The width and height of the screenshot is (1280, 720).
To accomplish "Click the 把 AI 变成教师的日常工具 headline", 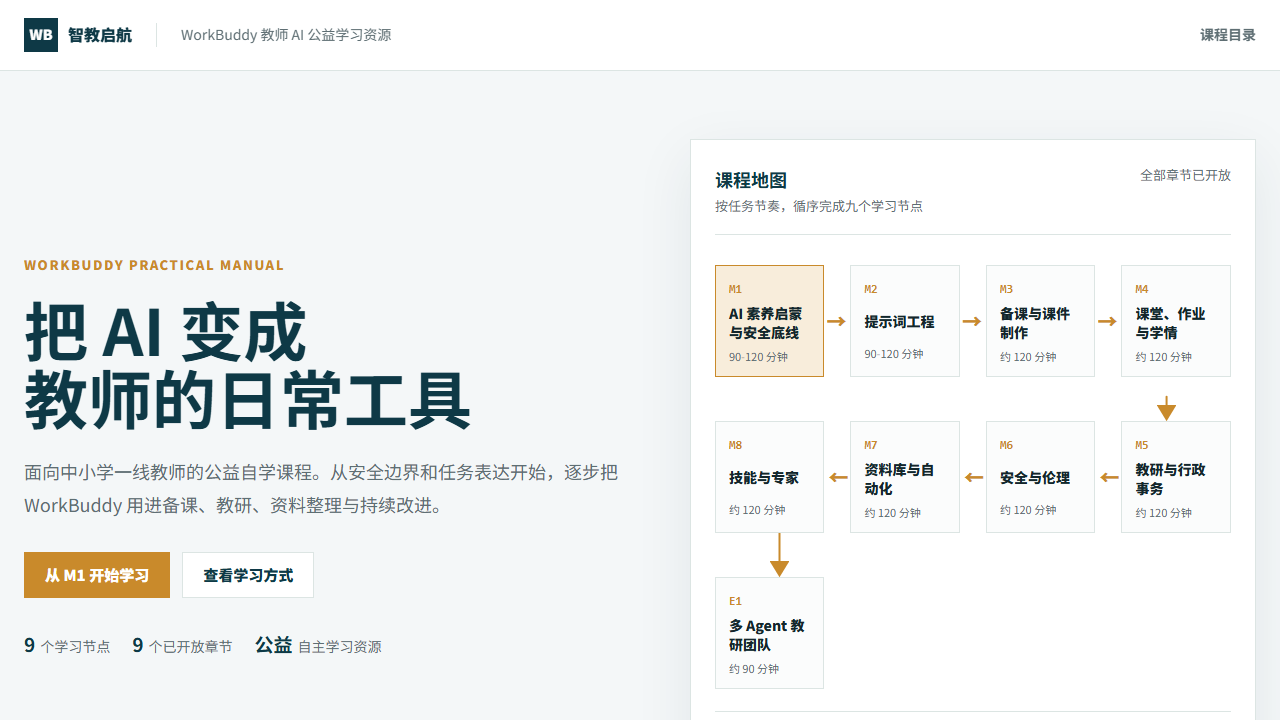I will (247, 366).
